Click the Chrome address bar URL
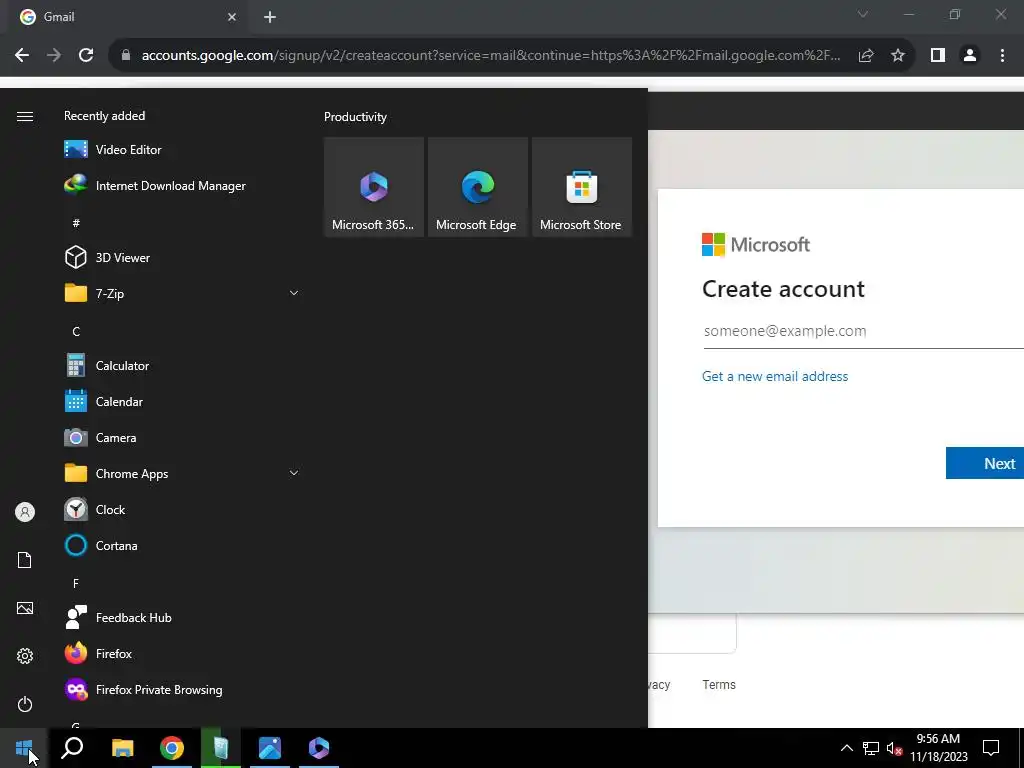 491,55
